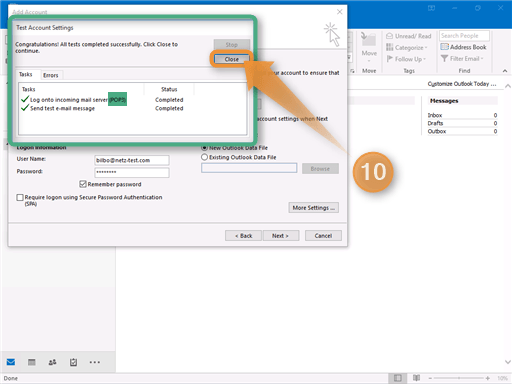This screenshot has width=512, height=384.
Task: Click the existing data file path field
Action: pos(249,168)
